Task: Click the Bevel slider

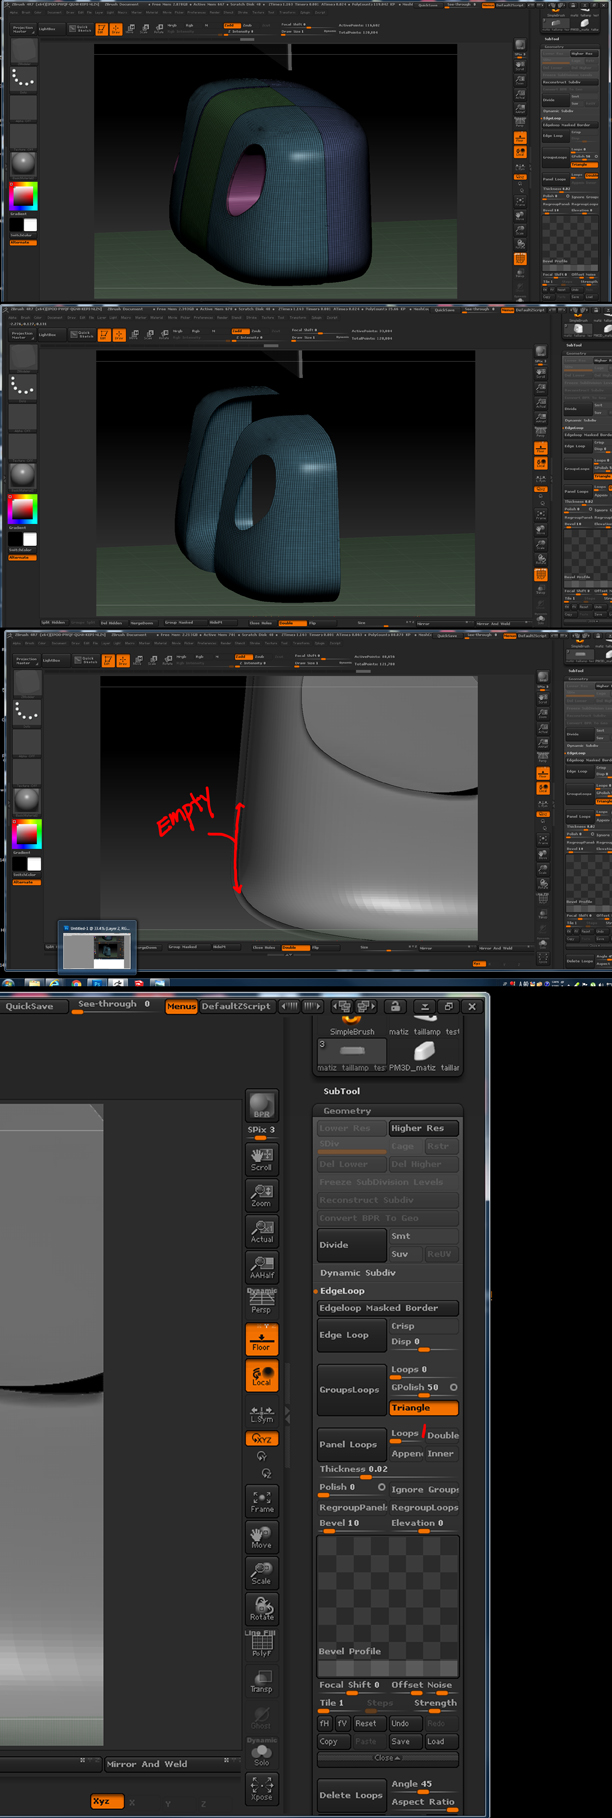Action: click(352, 1524)
